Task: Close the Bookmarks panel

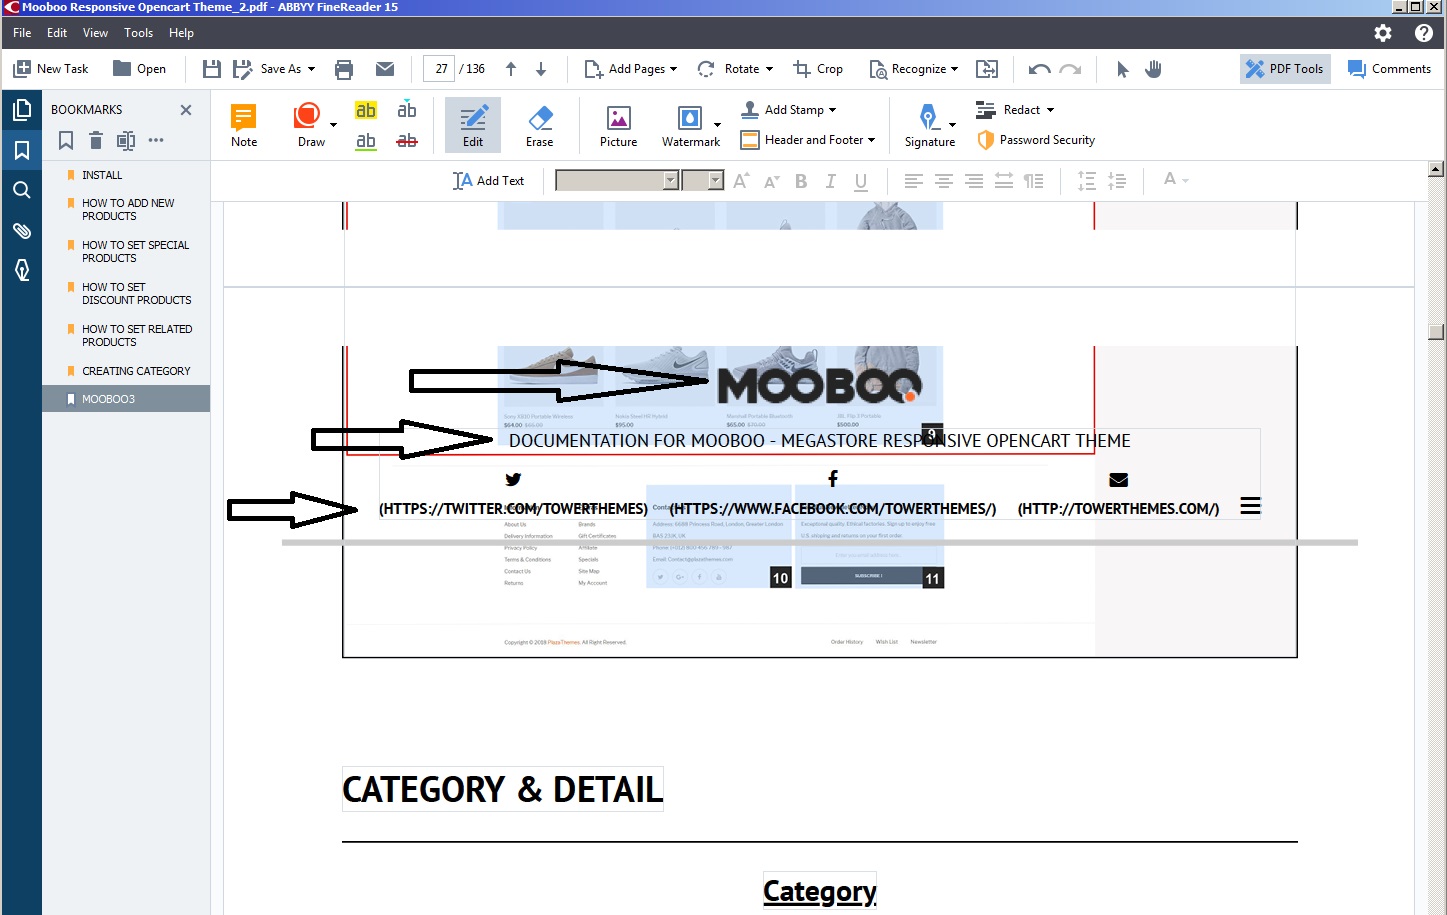Action: [186, 110]
